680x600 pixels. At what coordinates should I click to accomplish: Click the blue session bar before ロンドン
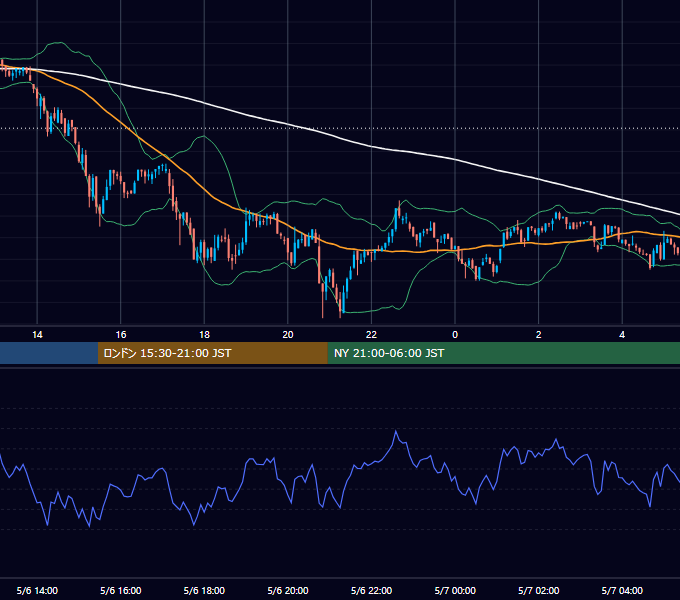pos(49,353)
